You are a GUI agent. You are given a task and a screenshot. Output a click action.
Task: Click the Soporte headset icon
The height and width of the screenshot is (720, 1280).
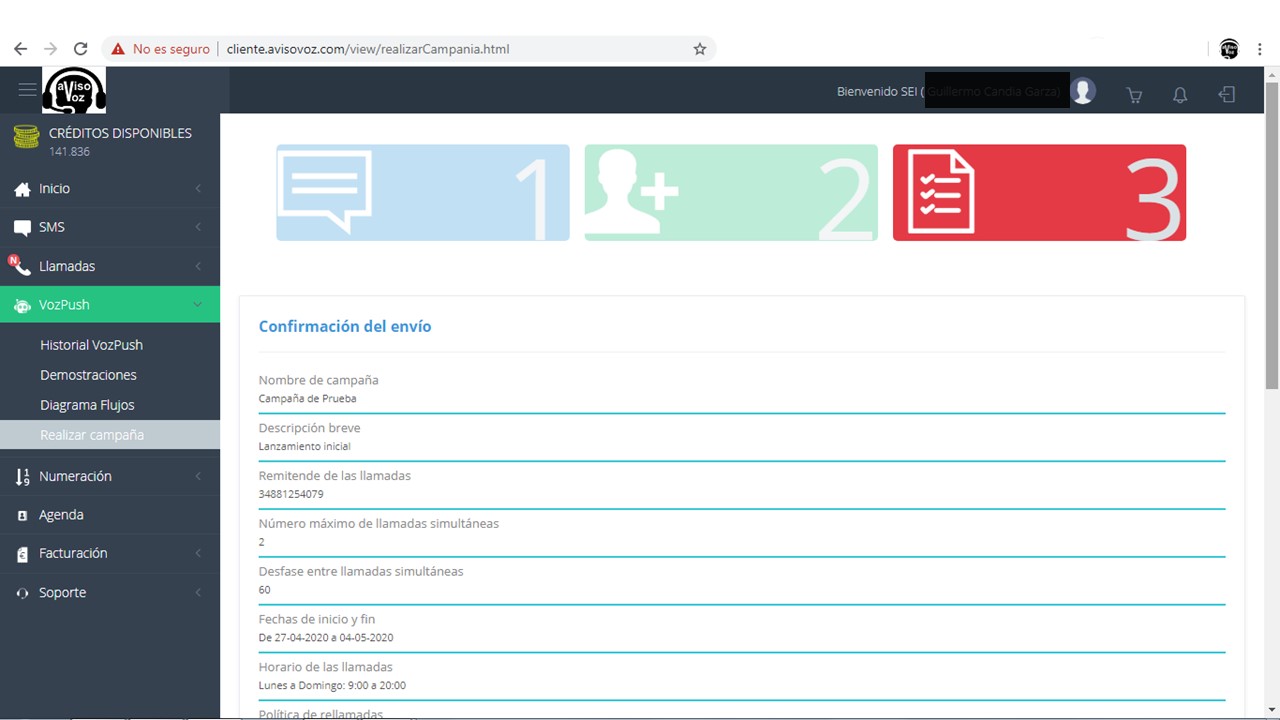[22, 593]
